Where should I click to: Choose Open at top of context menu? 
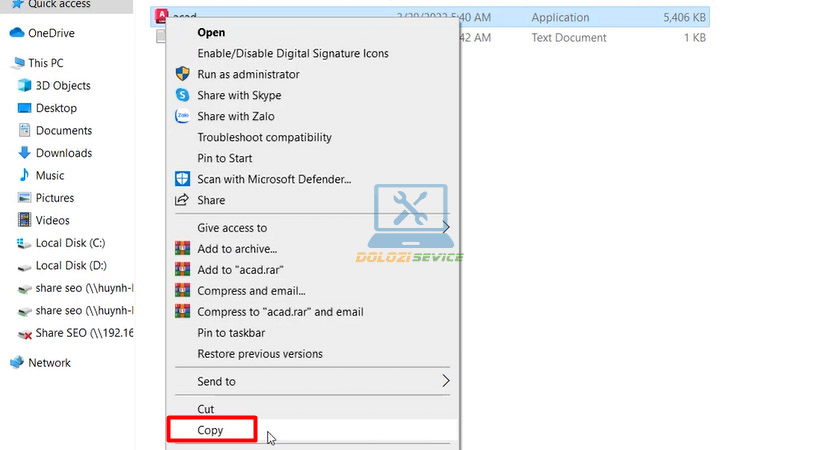211,32
